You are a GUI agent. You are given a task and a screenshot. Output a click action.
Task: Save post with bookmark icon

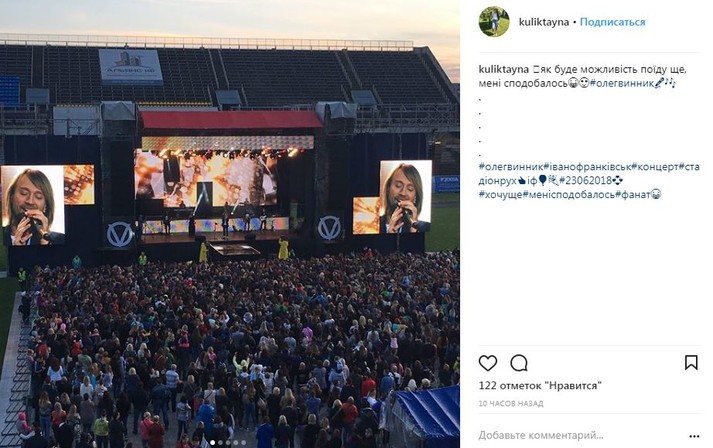click(x=691, y=362)
